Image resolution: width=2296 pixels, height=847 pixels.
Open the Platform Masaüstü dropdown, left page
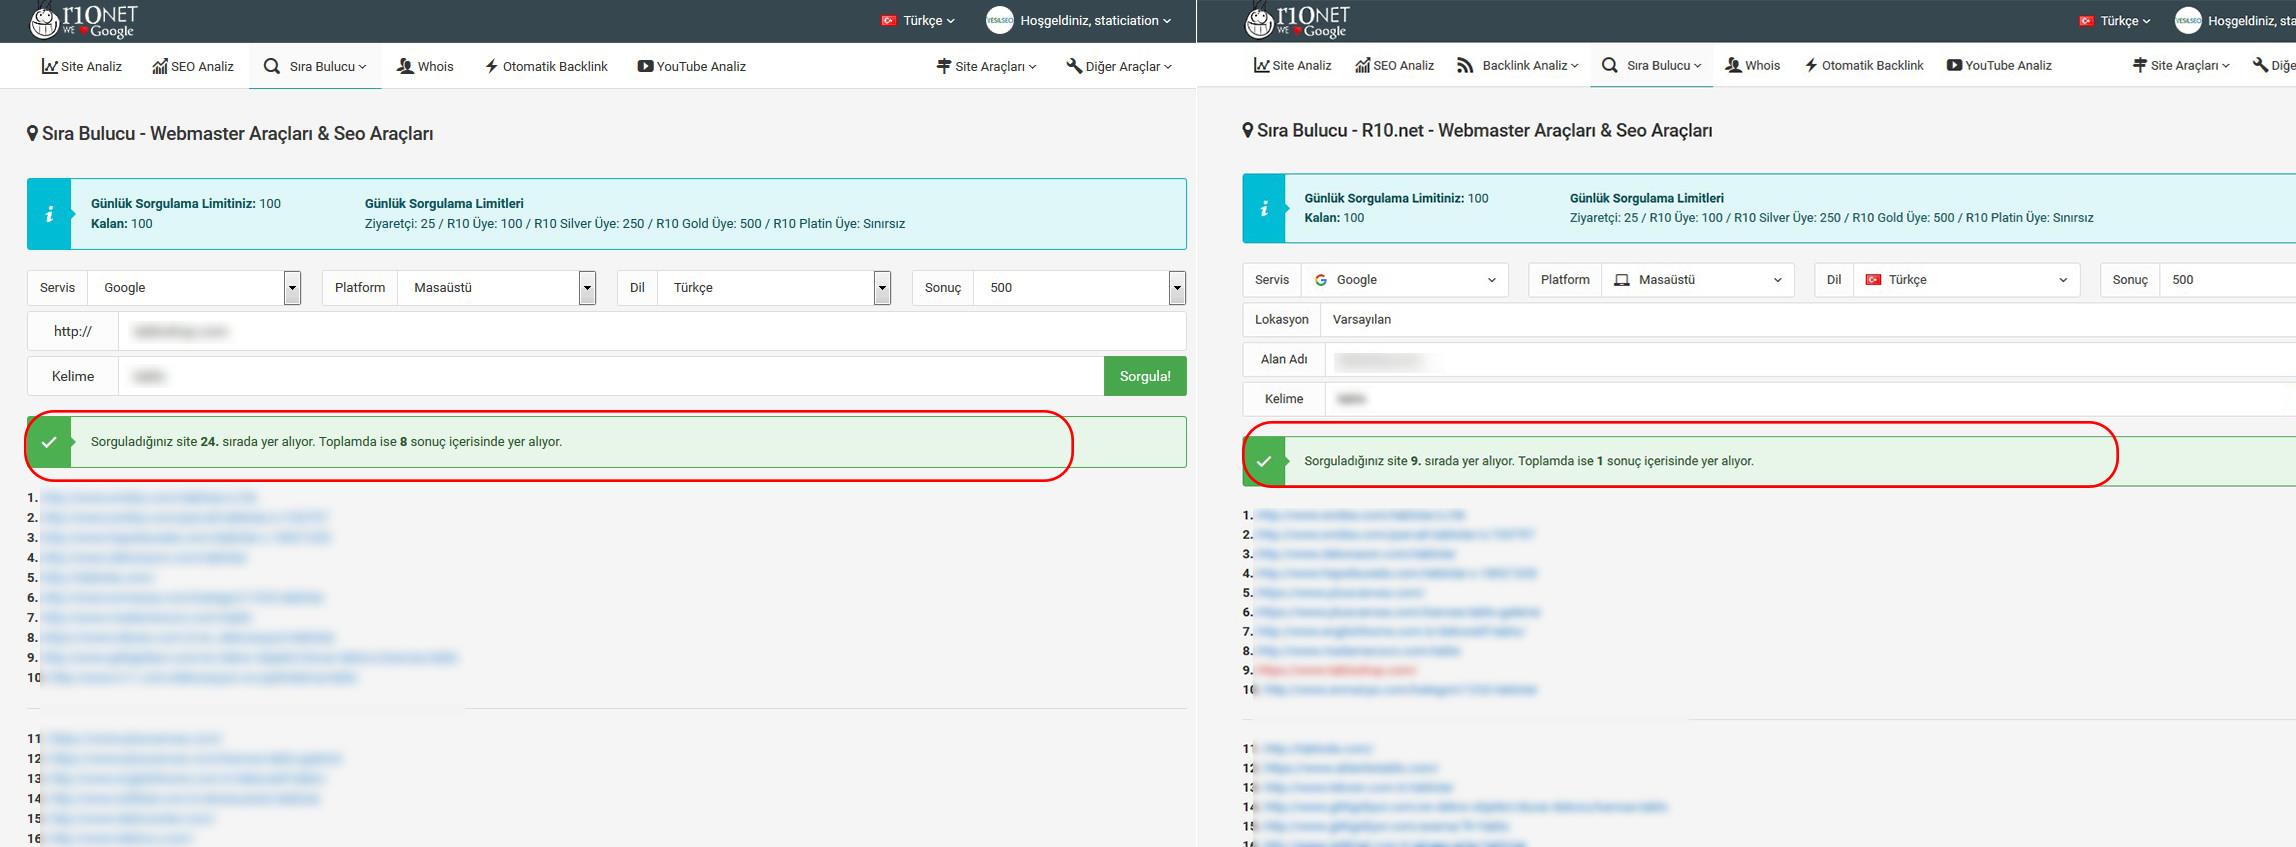(x=497, y=288)
